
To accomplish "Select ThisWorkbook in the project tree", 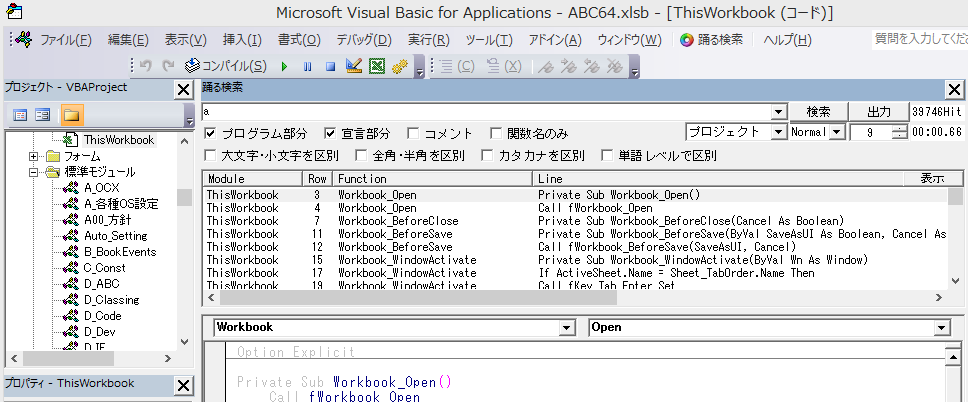I will [x=119, y=140].
